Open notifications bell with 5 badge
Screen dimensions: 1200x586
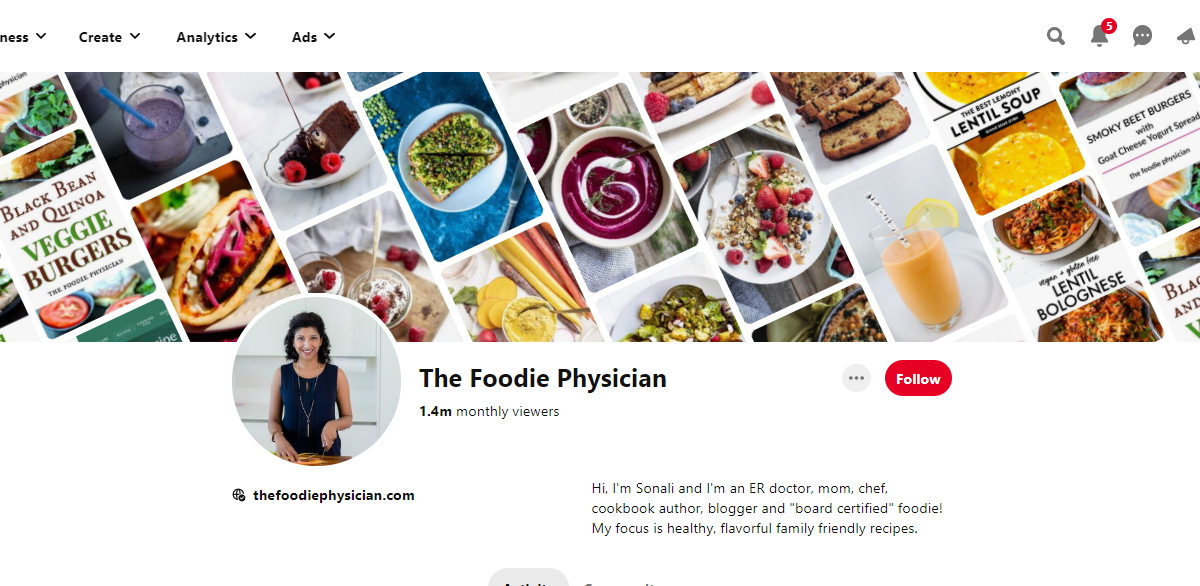pyautogui.click(x=1100, y=35)
